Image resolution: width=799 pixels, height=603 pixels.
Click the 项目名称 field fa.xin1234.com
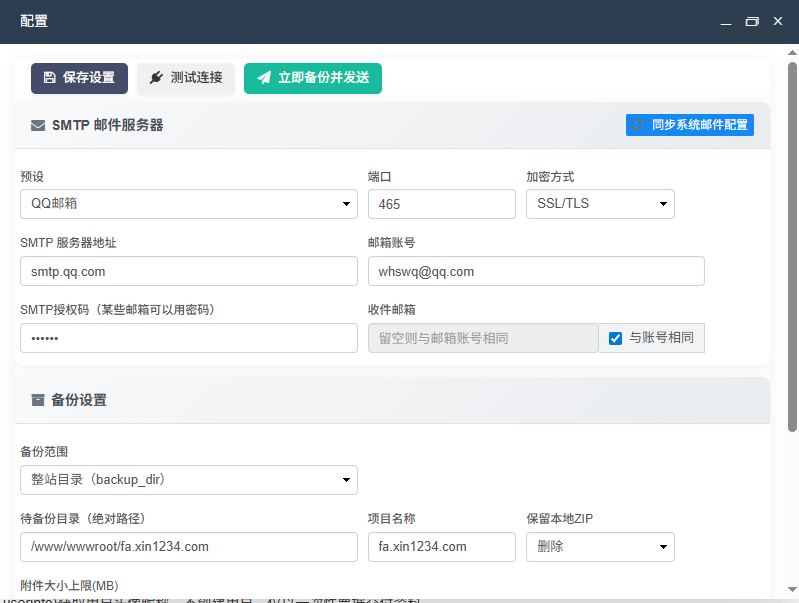442,547
